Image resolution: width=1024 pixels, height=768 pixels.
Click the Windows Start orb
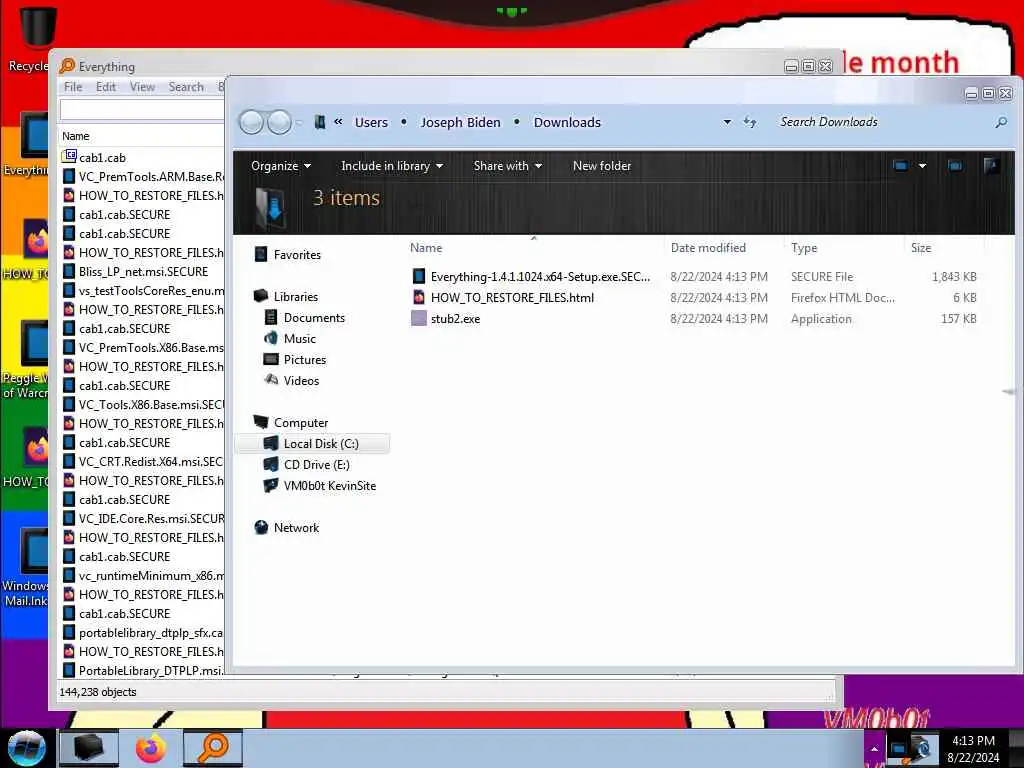(27, 748)
